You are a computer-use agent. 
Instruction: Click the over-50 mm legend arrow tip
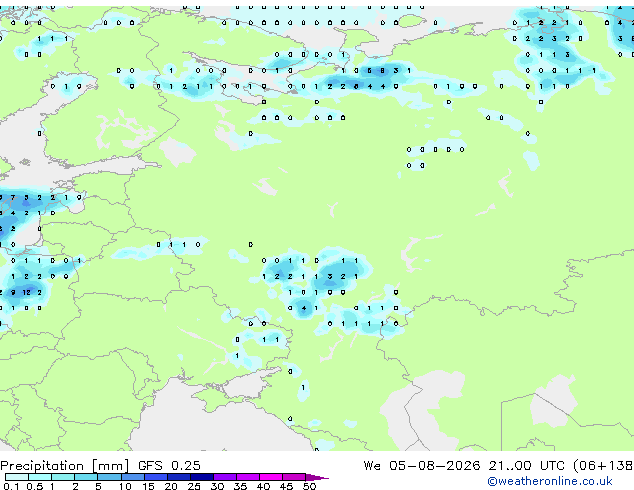[317, 477]
